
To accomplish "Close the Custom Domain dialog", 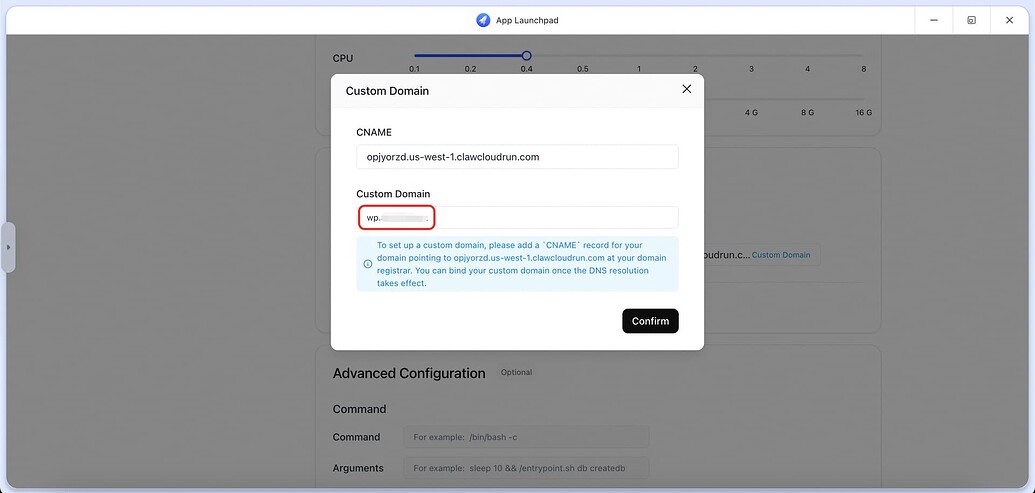I will (x=686, y=89).
